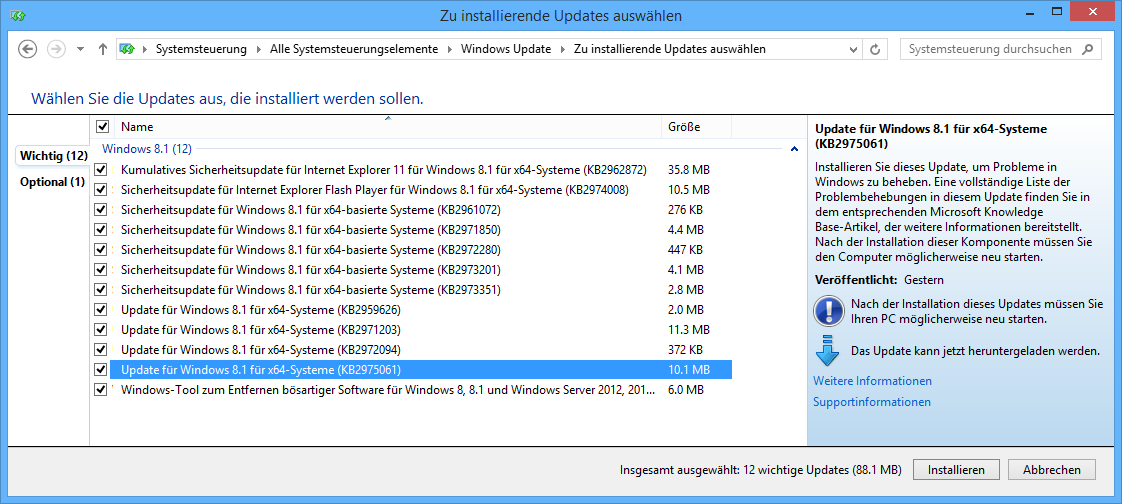1122x504 pixels.
Task: Uncheck the Flash Player update KB2974008
Action: [101, 190]
